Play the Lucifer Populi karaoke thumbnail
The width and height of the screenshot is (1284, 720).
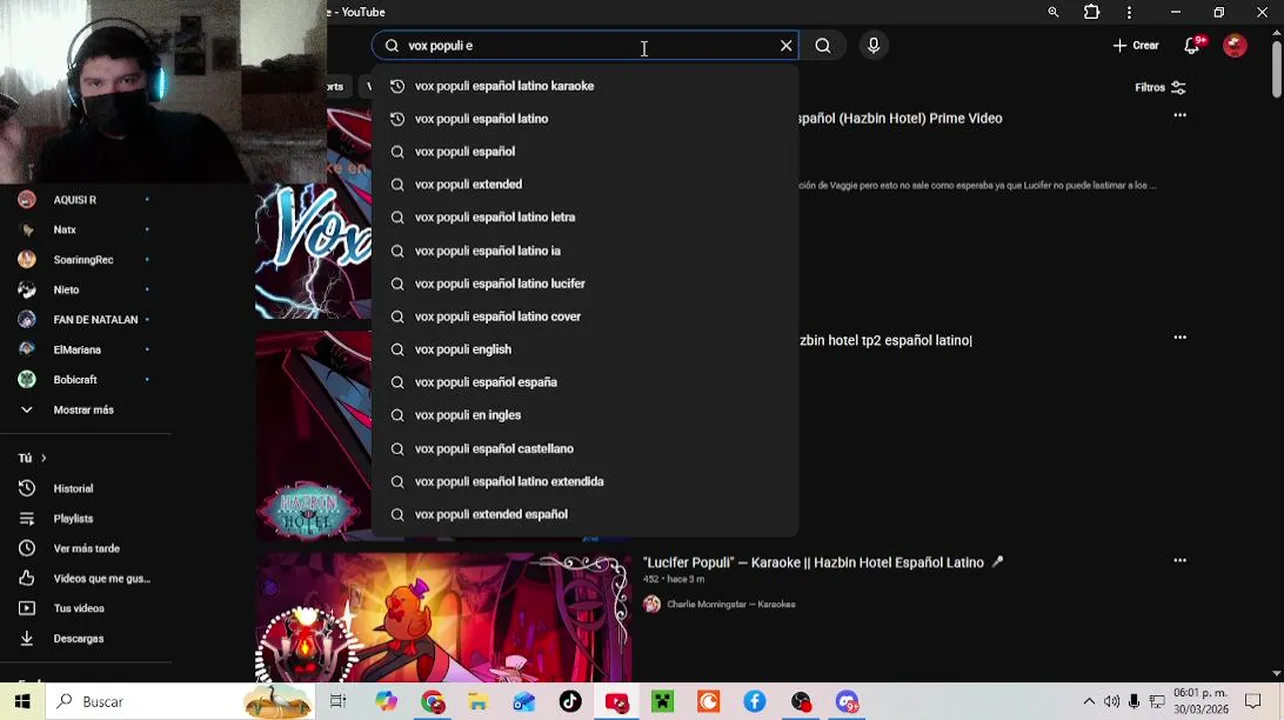click(x=444, y=618)
